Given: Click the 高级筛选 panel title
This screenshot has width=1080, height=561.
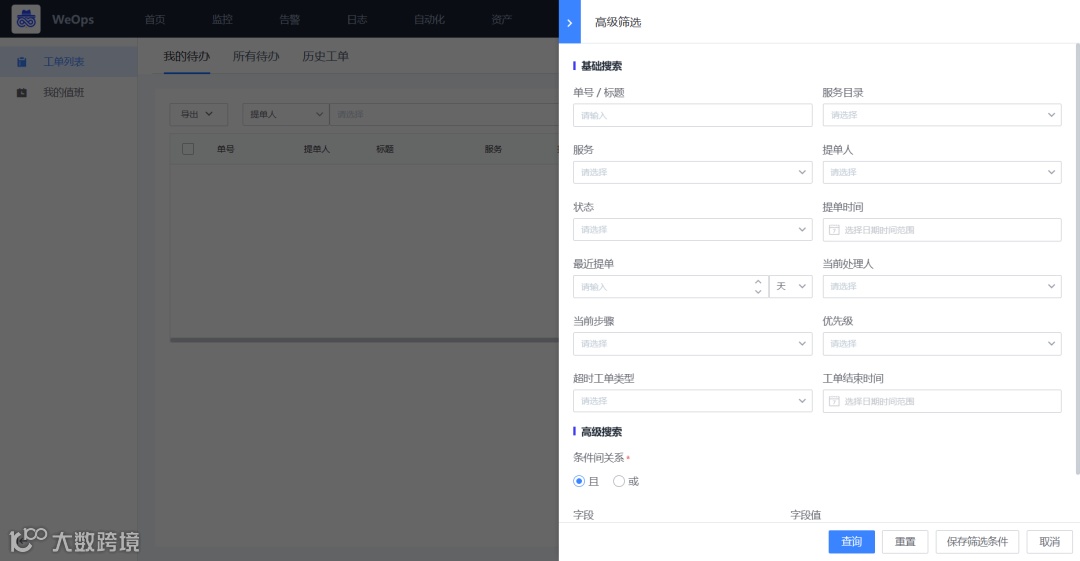Looking at the screenshot, I should click(x=618, y=22).
